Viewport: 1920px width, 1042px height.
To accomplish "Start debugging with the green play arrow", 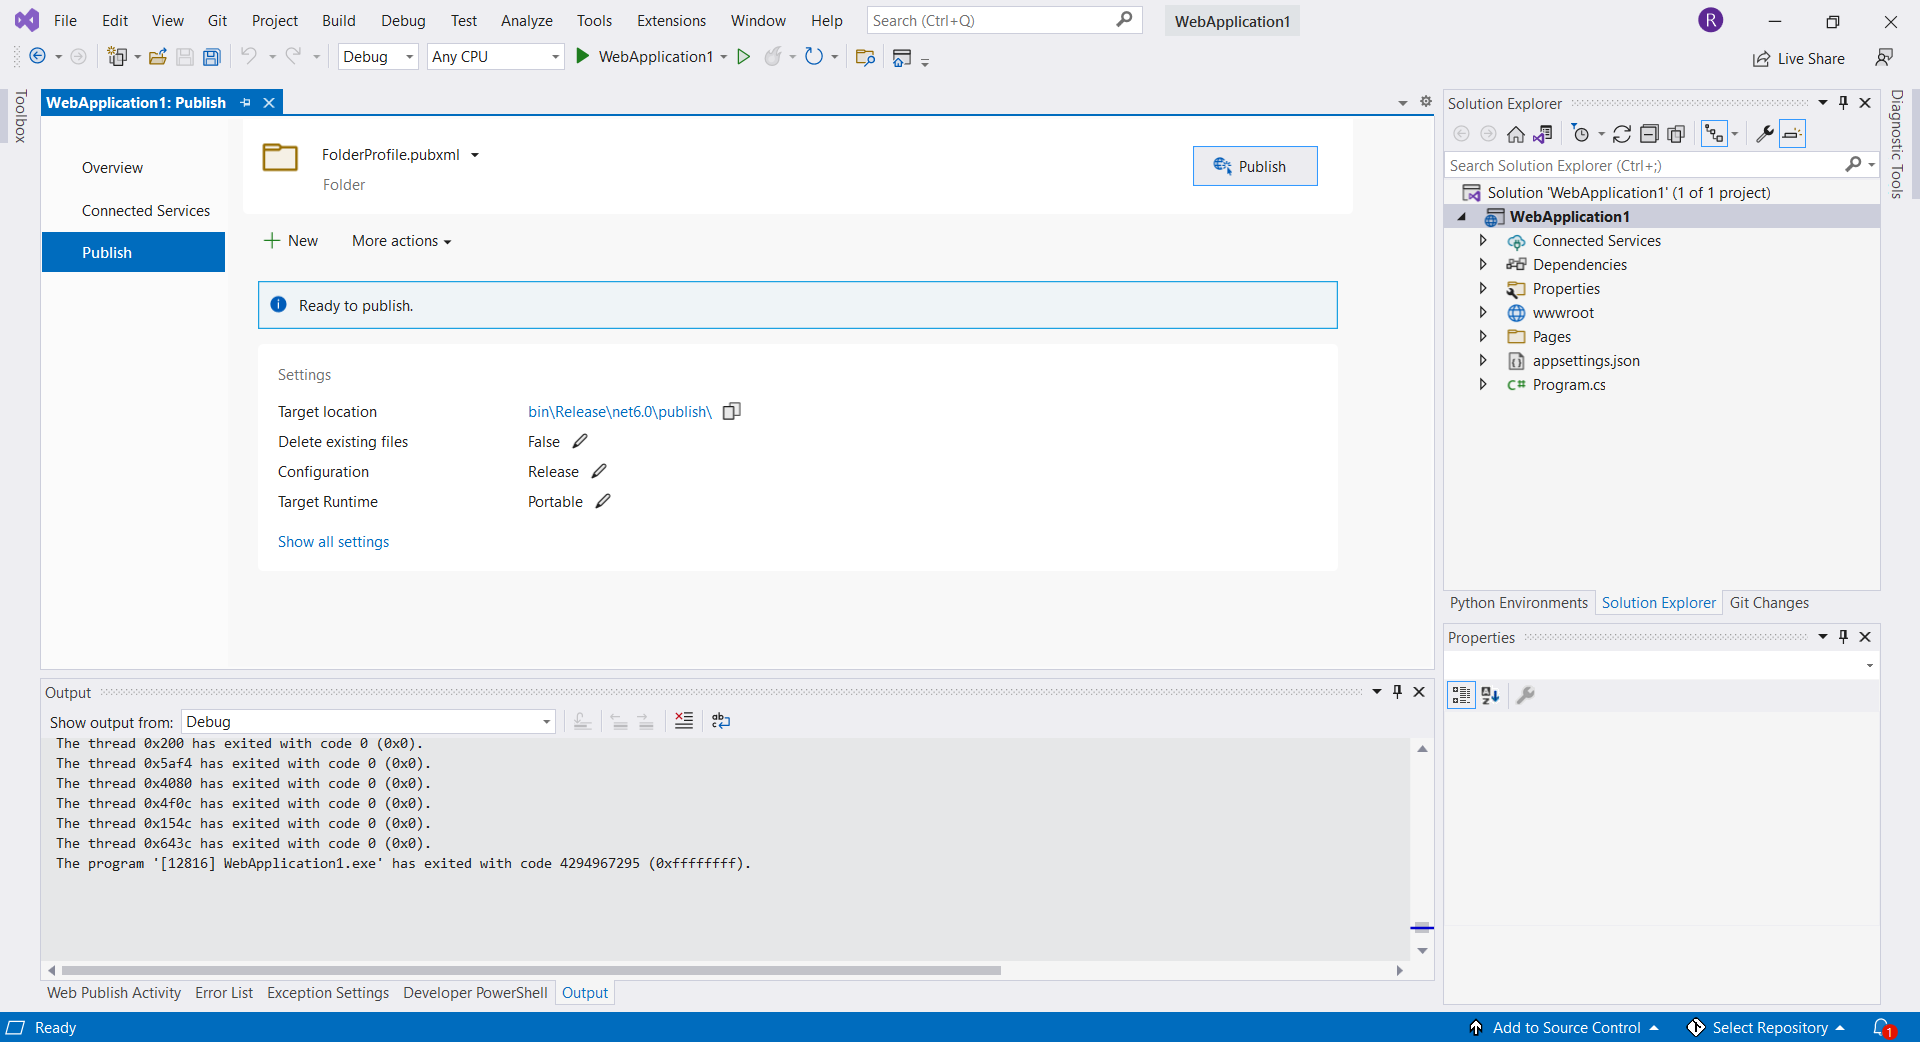I will pos(582,57).
